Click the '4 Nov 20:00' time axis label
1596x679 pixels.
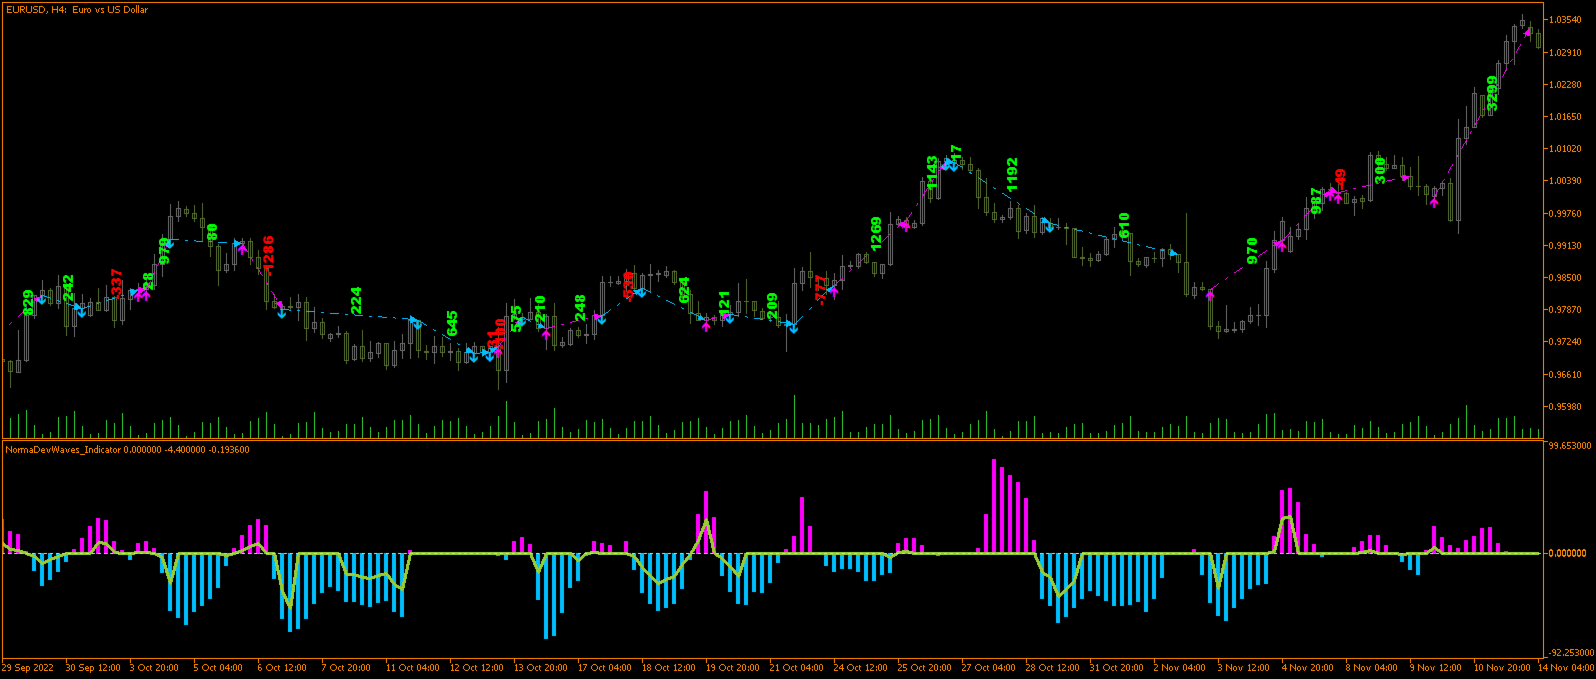[x=1308, y=667]
